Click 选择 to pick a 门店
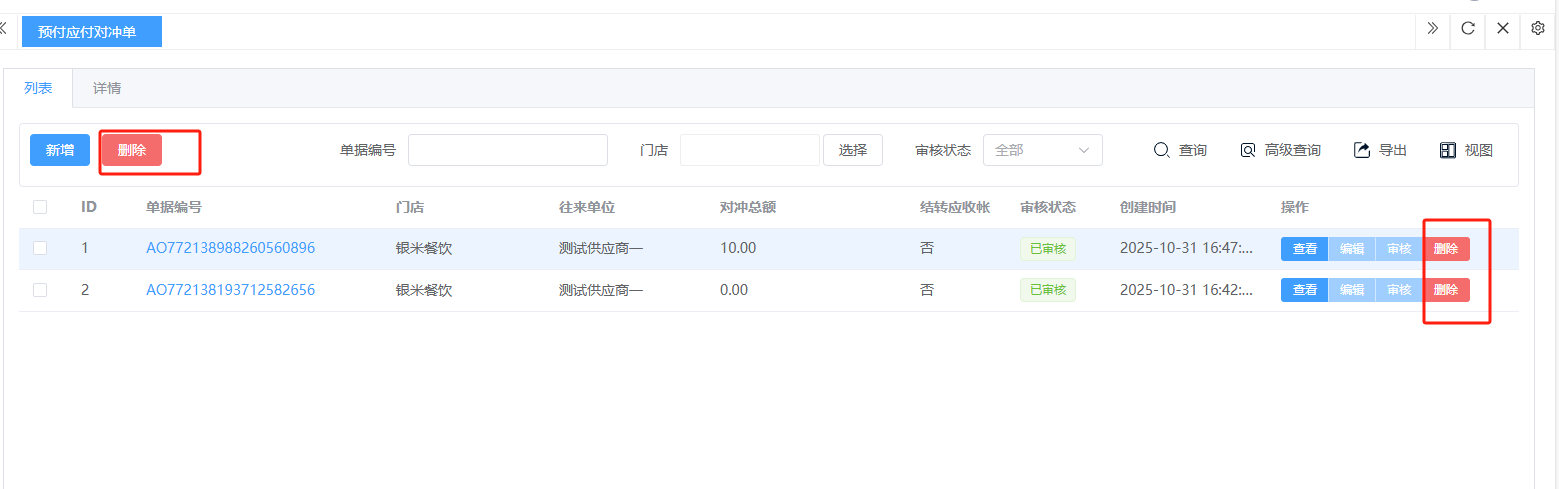This screenshot has width=1559, height=489. [852, 150]
